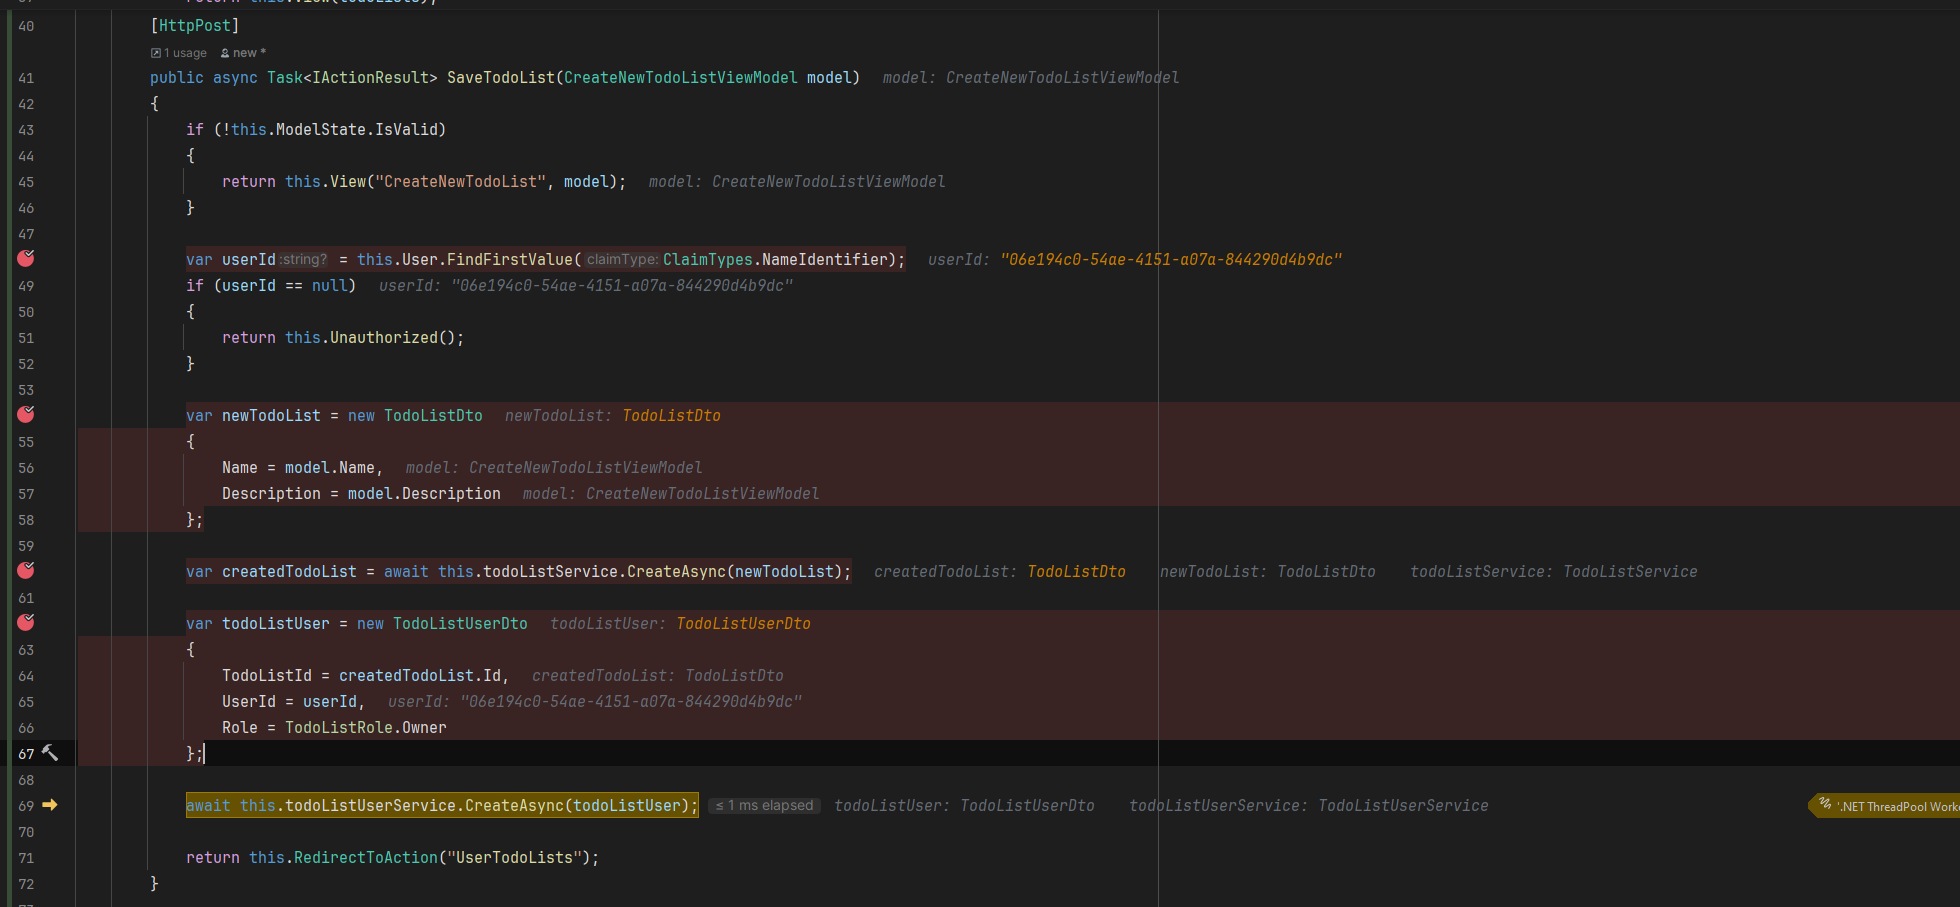Open the '1 usage' code lens
Image resolution: width=1960 pixels, height=907 pixels.
[x=179, y=53]
